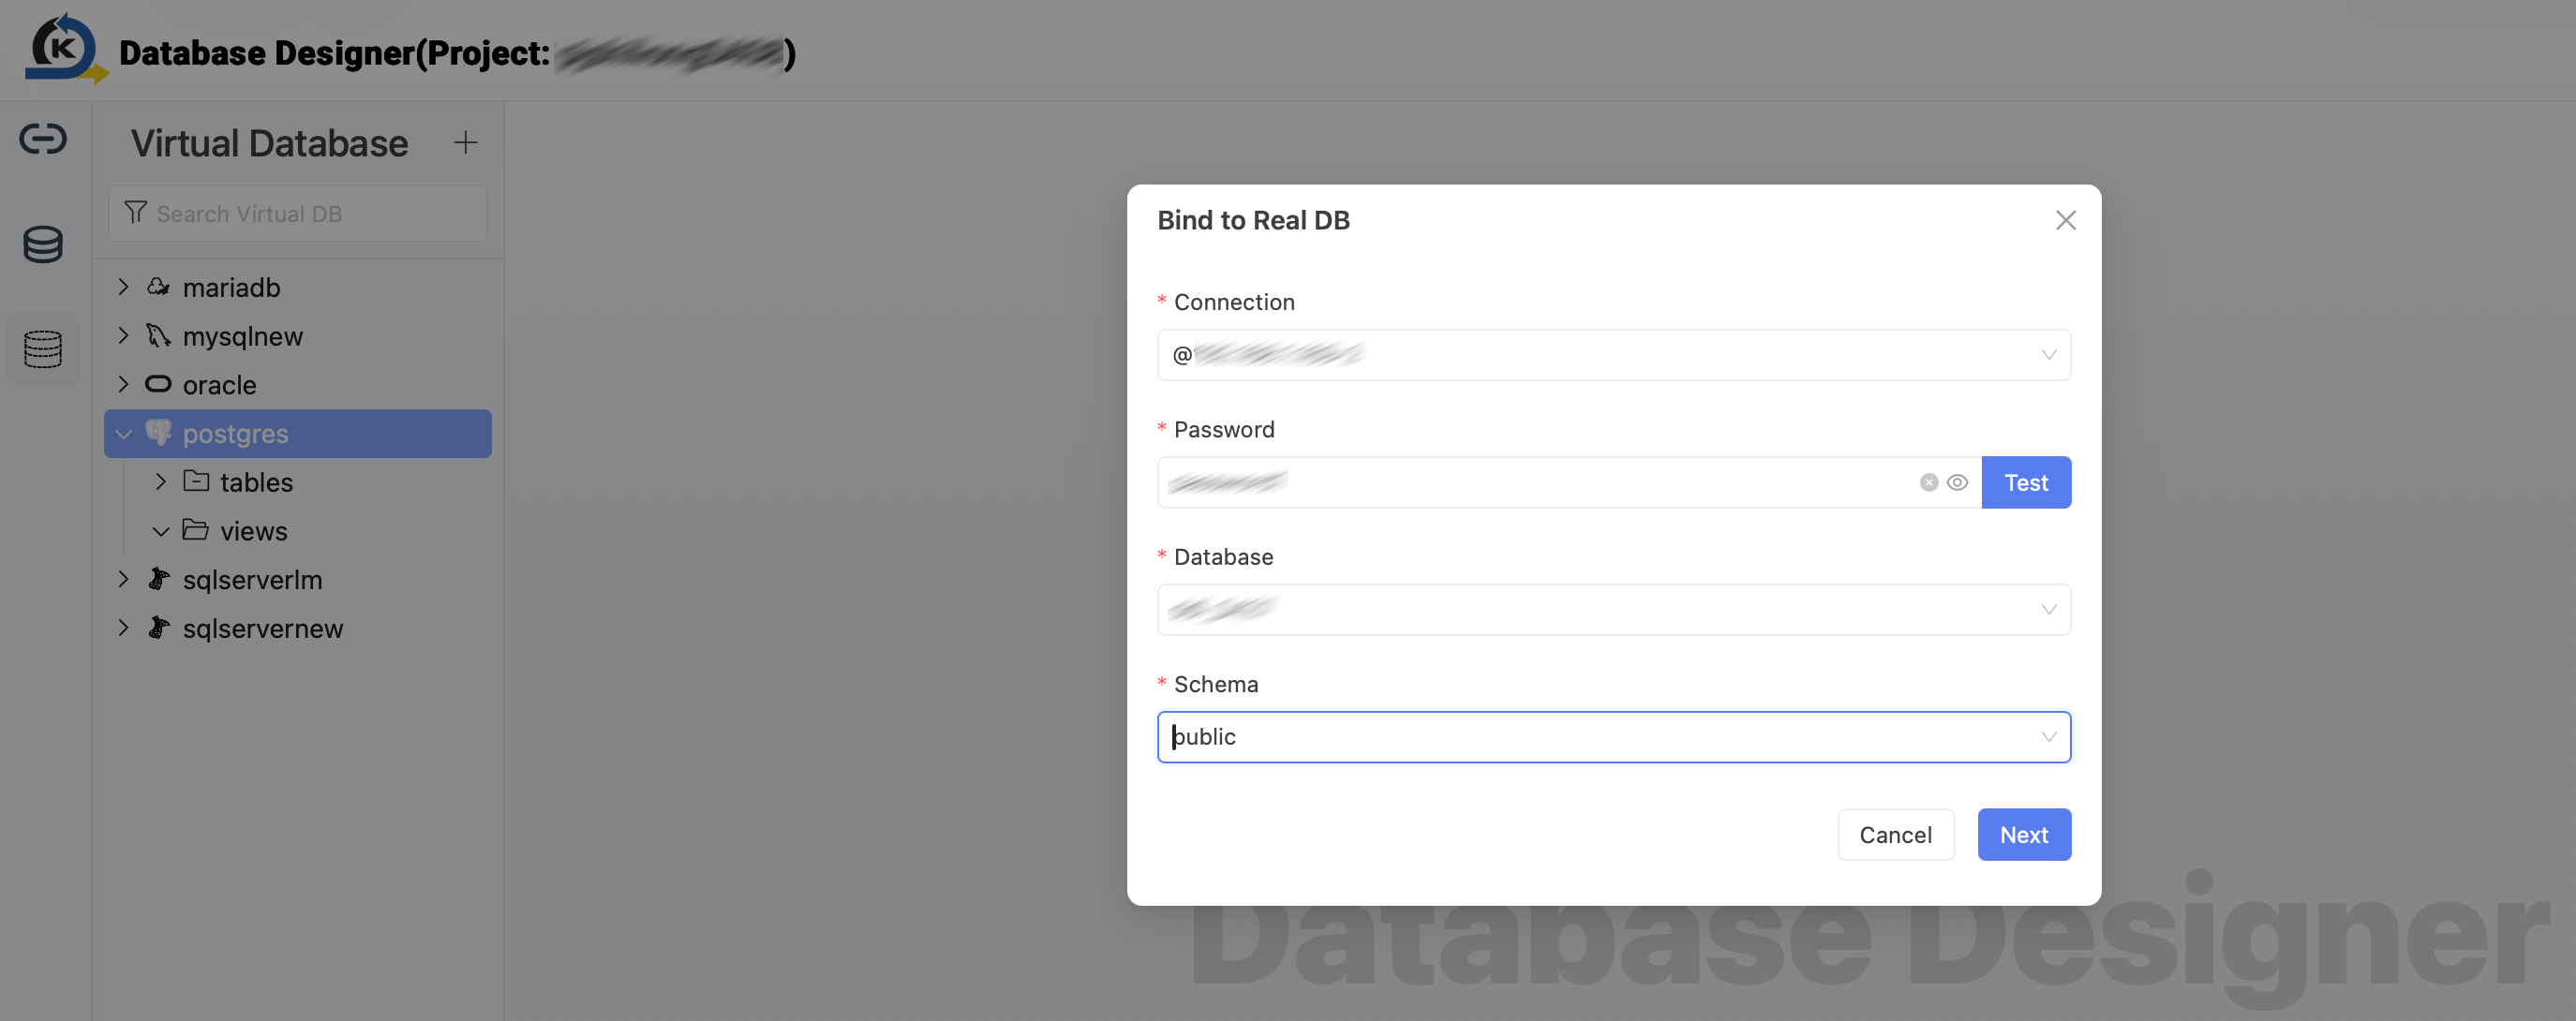Image resolution: width=2576 pixels, height=1021 pixels.
Task: Clear the password field with the x icon
Action: click(1929, 483)
